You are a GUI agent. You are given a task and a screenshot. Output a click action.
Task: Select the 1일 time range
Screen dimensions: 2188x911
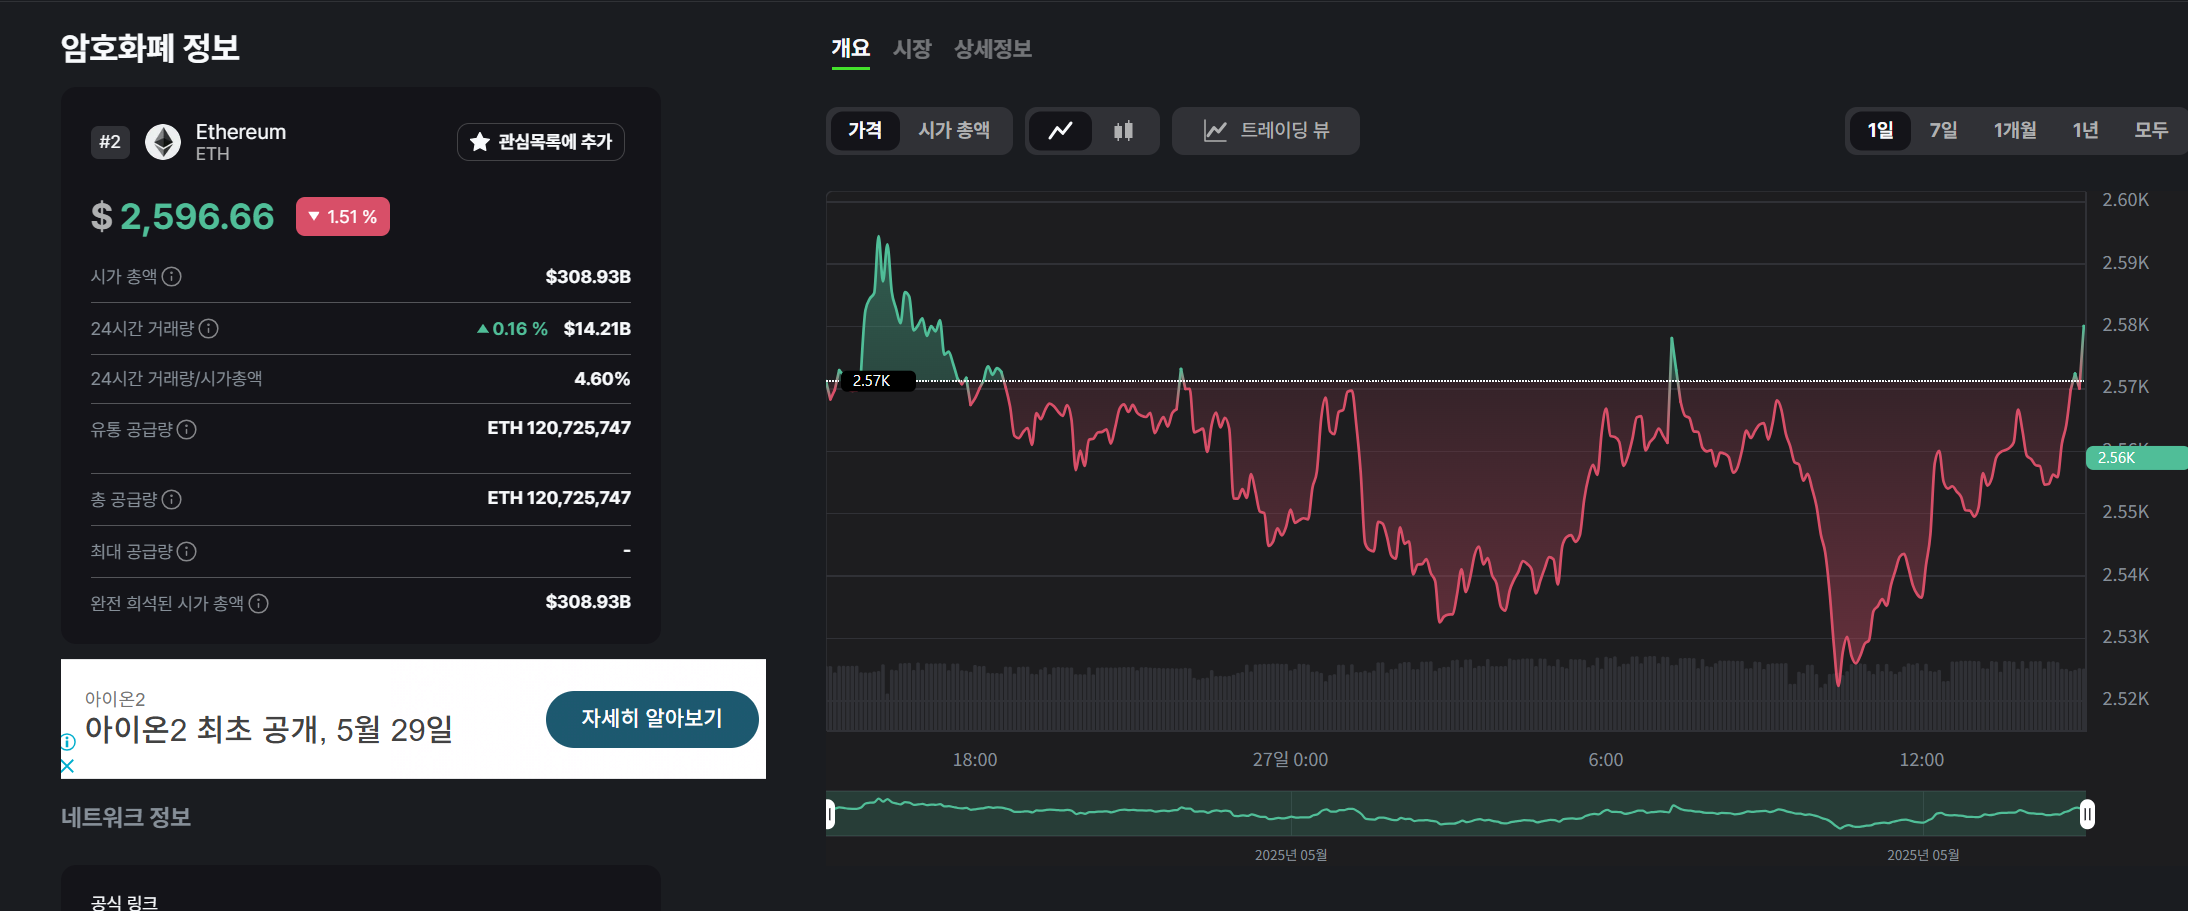tap(1880, 130)
